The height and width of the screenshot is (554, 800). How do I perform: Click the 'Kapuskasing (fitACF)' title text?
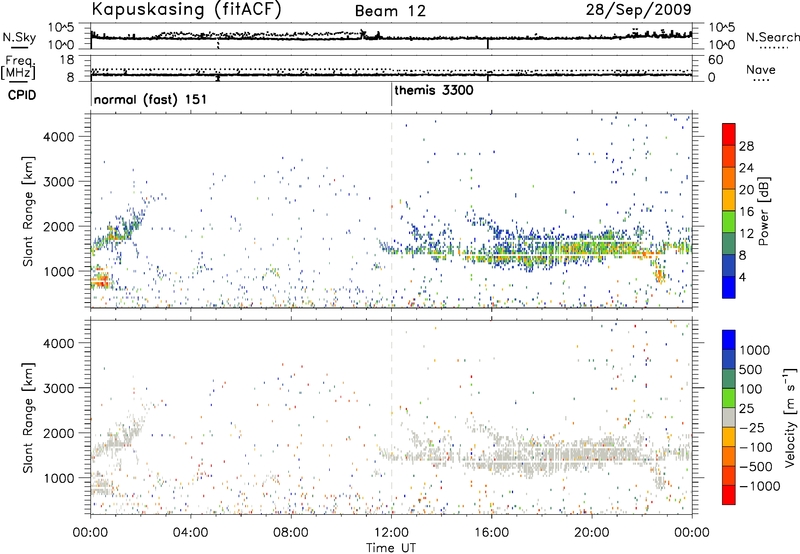point(186,9)
